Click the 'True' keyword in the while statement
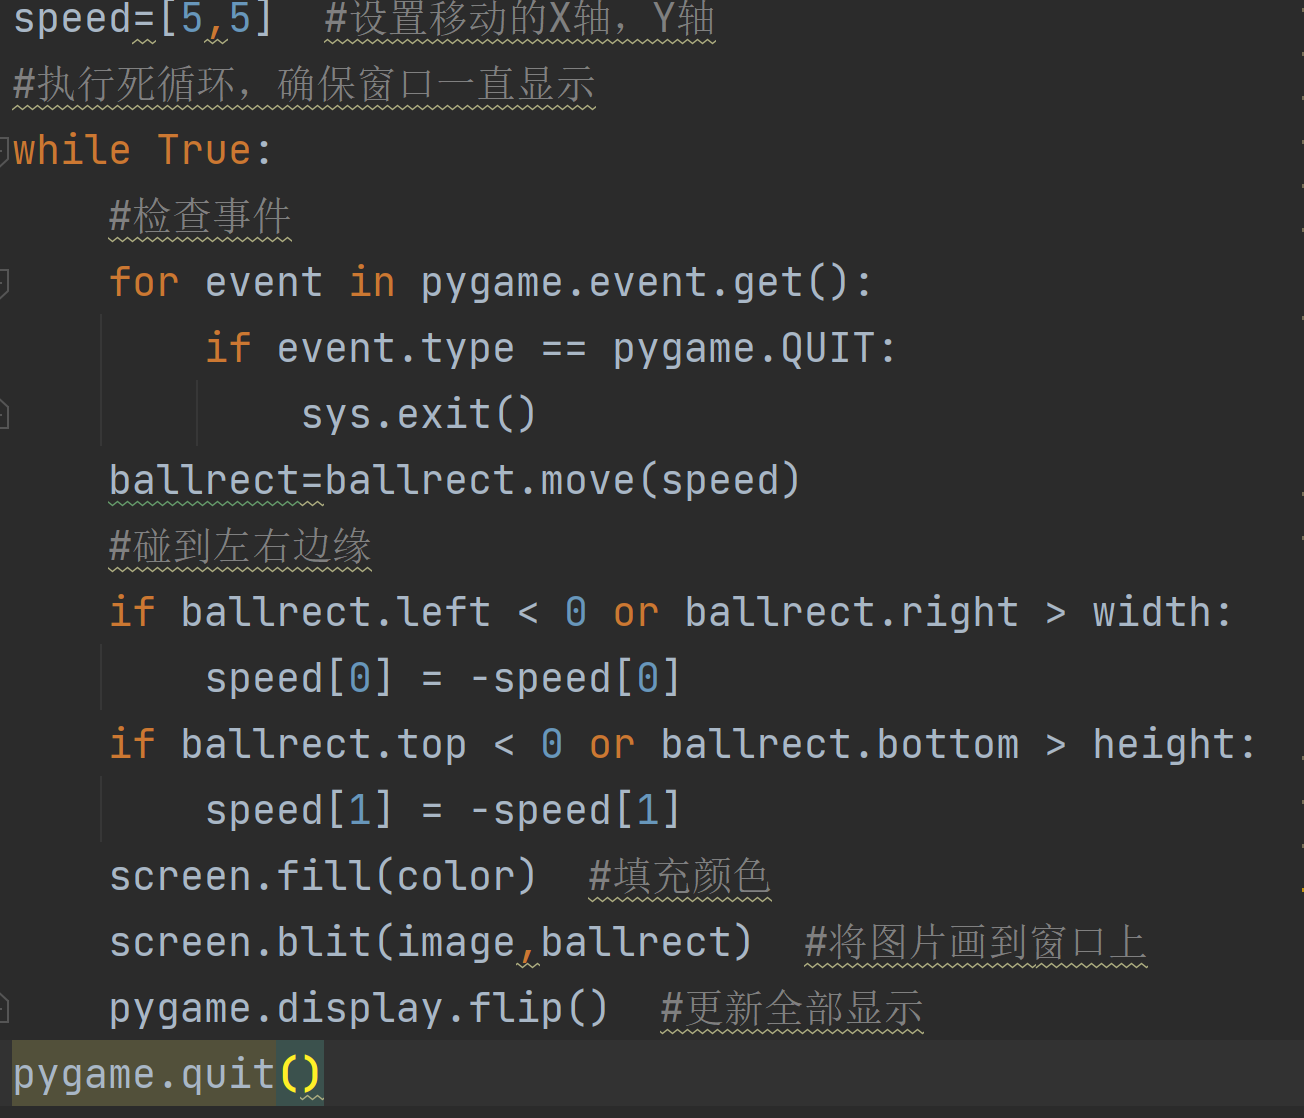Screen dimensions: 1304x1118 (204, 151)
